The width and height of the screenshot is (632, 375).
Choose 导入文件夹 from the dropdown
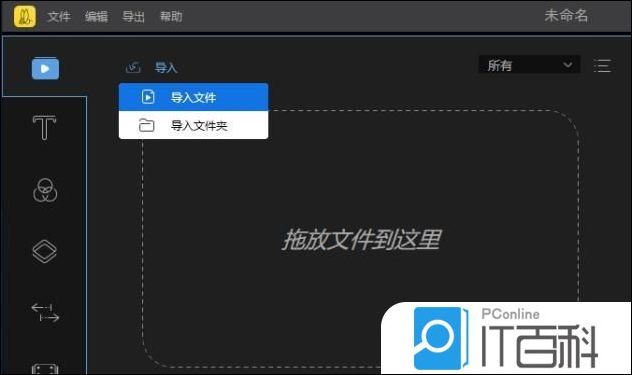(x=193, y=125)
